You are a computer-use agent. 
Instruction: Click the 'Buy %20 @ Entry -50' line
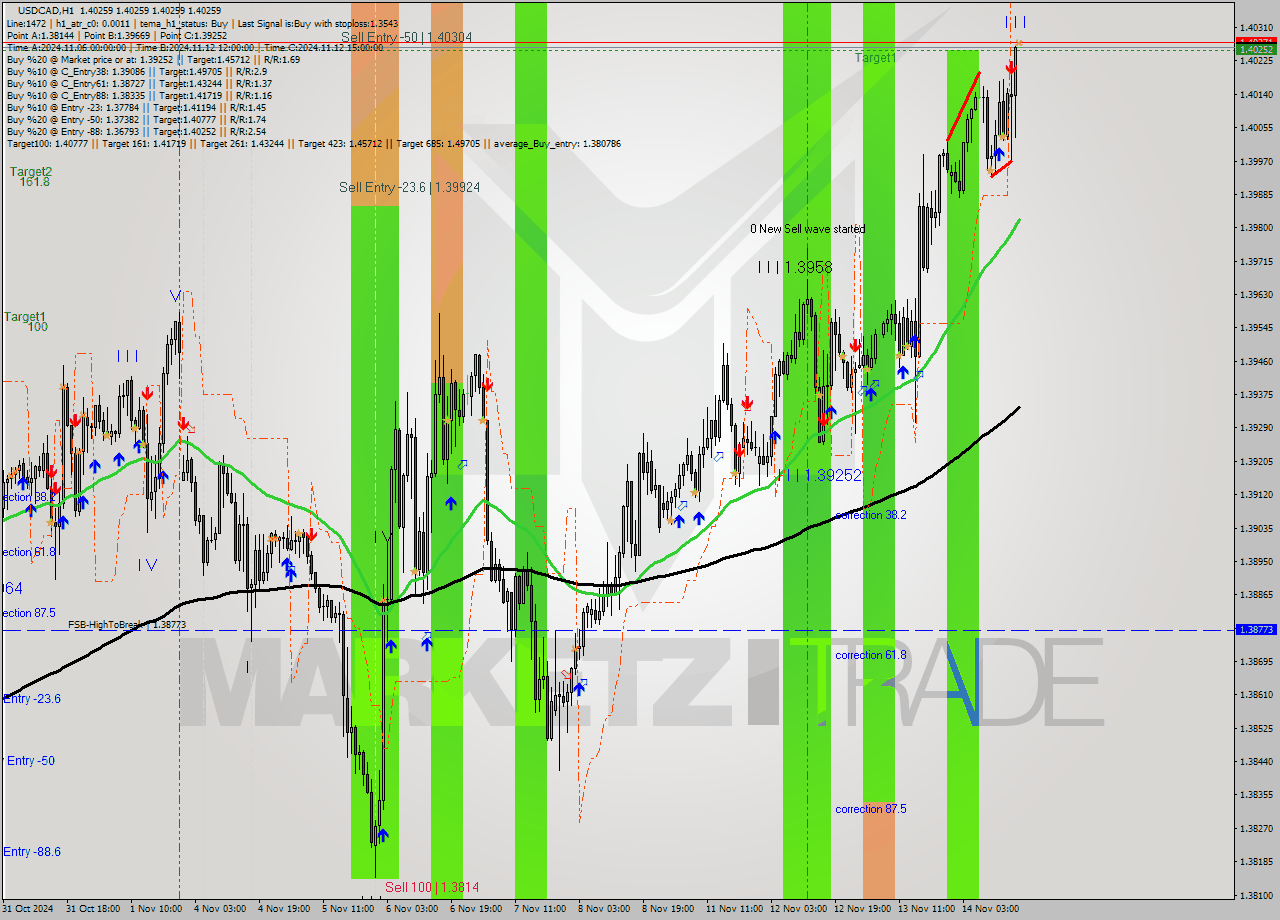[x=136, y=119]
